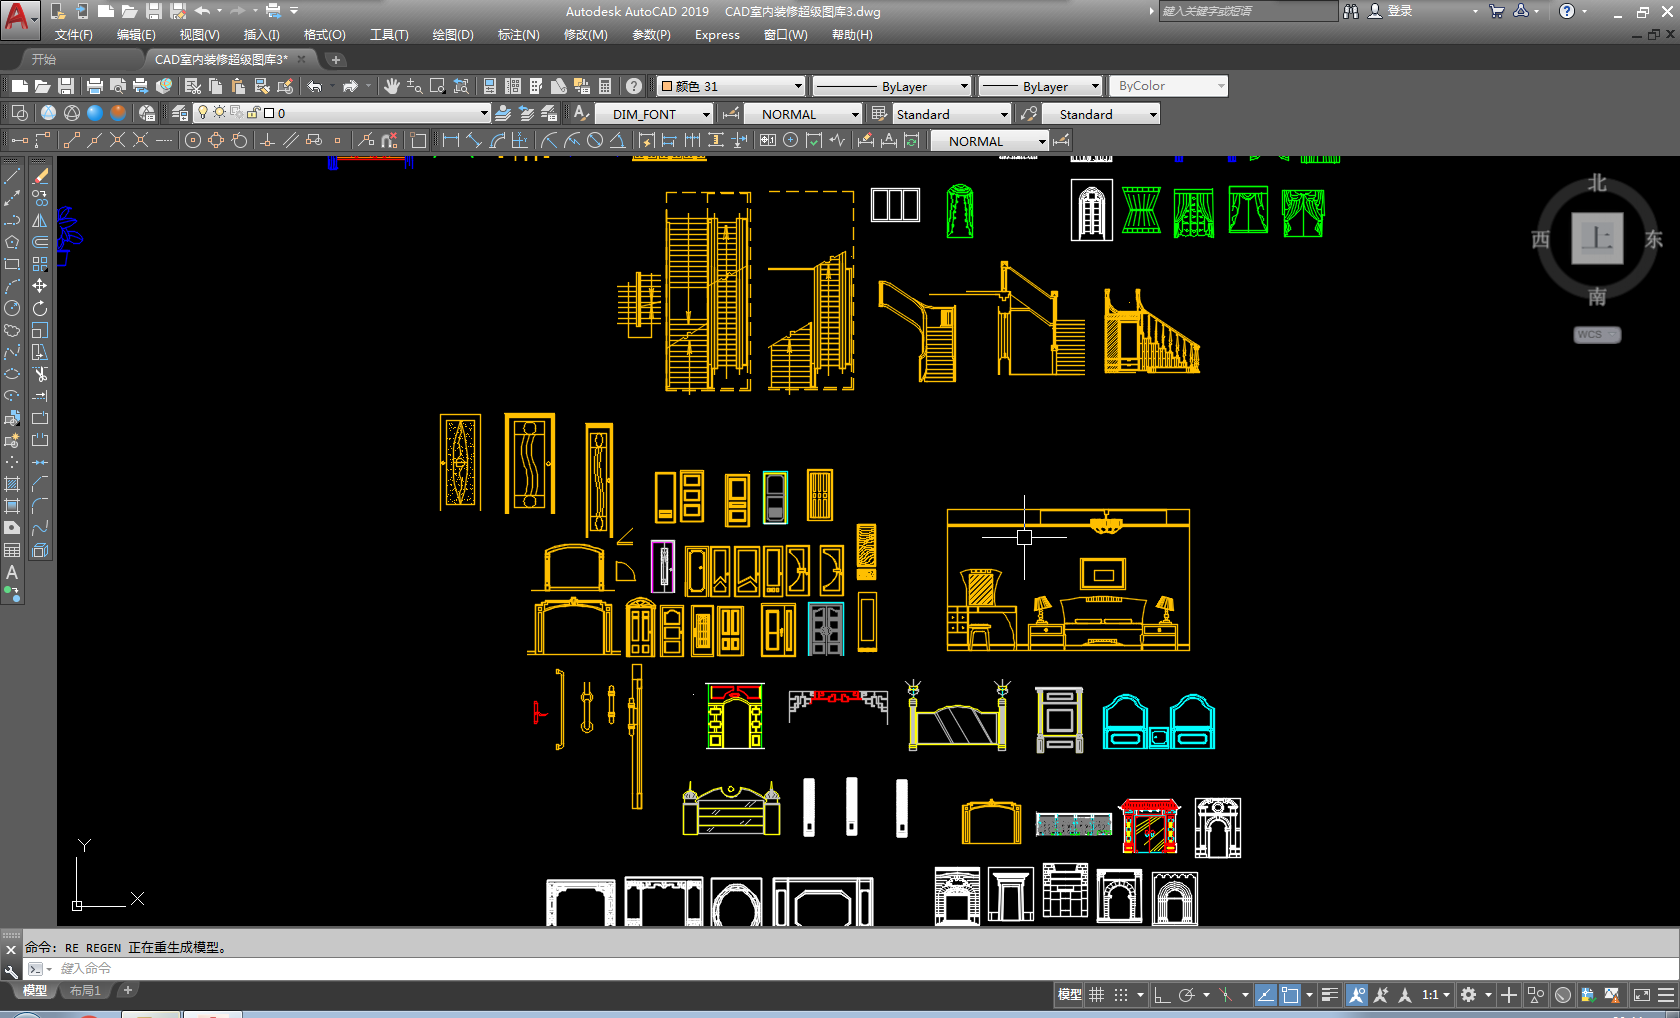This screenshot has width=1680, height=1018.
Task: Toggle grid display in status bar
Action: [1097, 995]
